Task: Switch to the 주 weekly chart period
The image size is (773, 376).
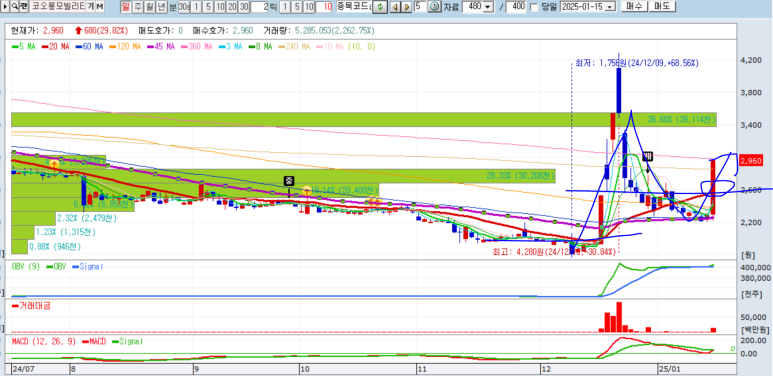Action: point(137,7)
